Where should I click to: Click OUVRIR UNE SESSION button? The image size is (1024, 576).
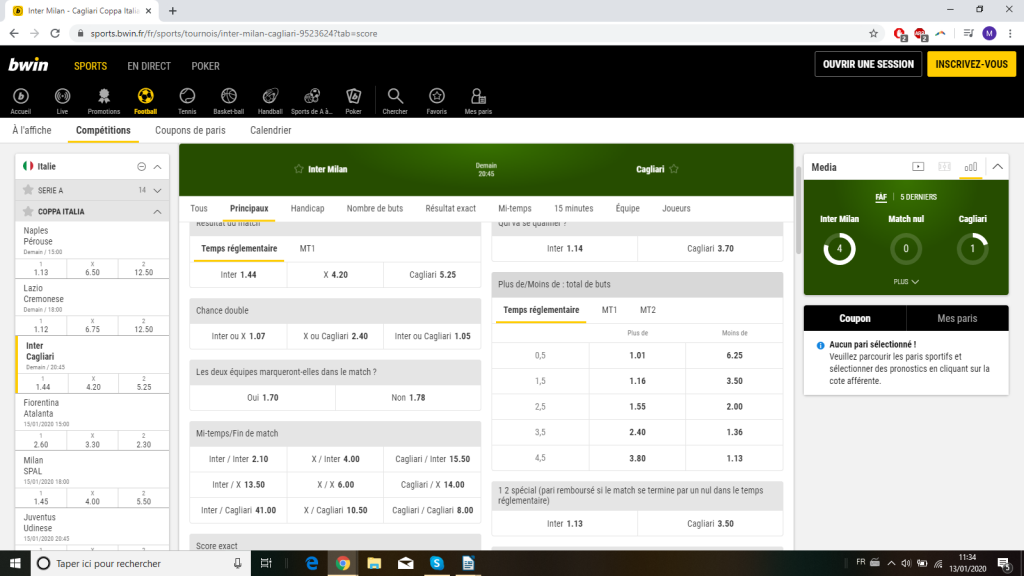pos(868,64)
